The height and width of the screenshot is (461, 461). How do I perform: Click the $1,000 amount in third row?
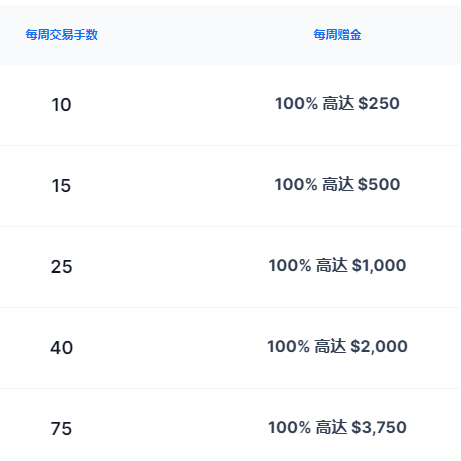[379, 266]
